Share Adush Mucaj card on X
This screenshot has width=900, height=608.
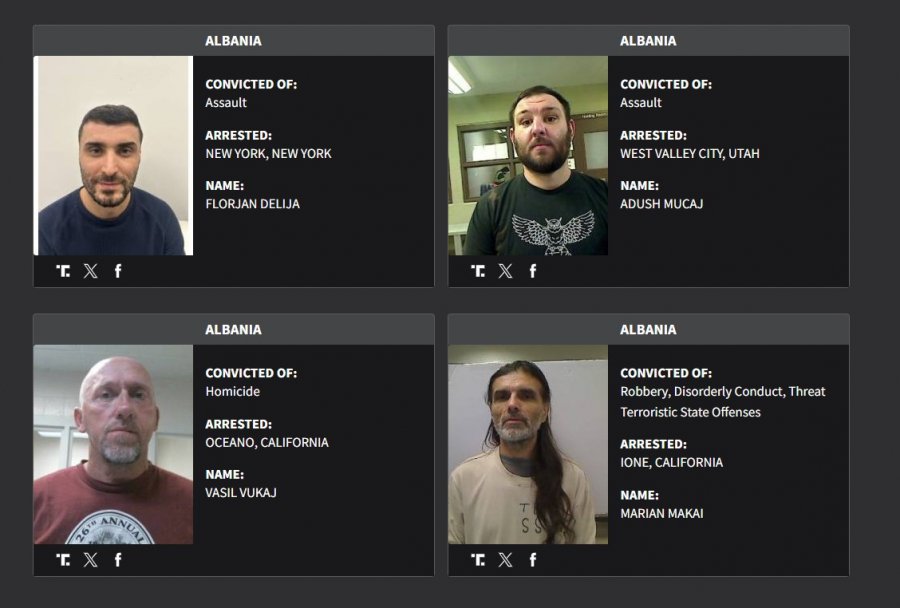click(x=506, y=271)
